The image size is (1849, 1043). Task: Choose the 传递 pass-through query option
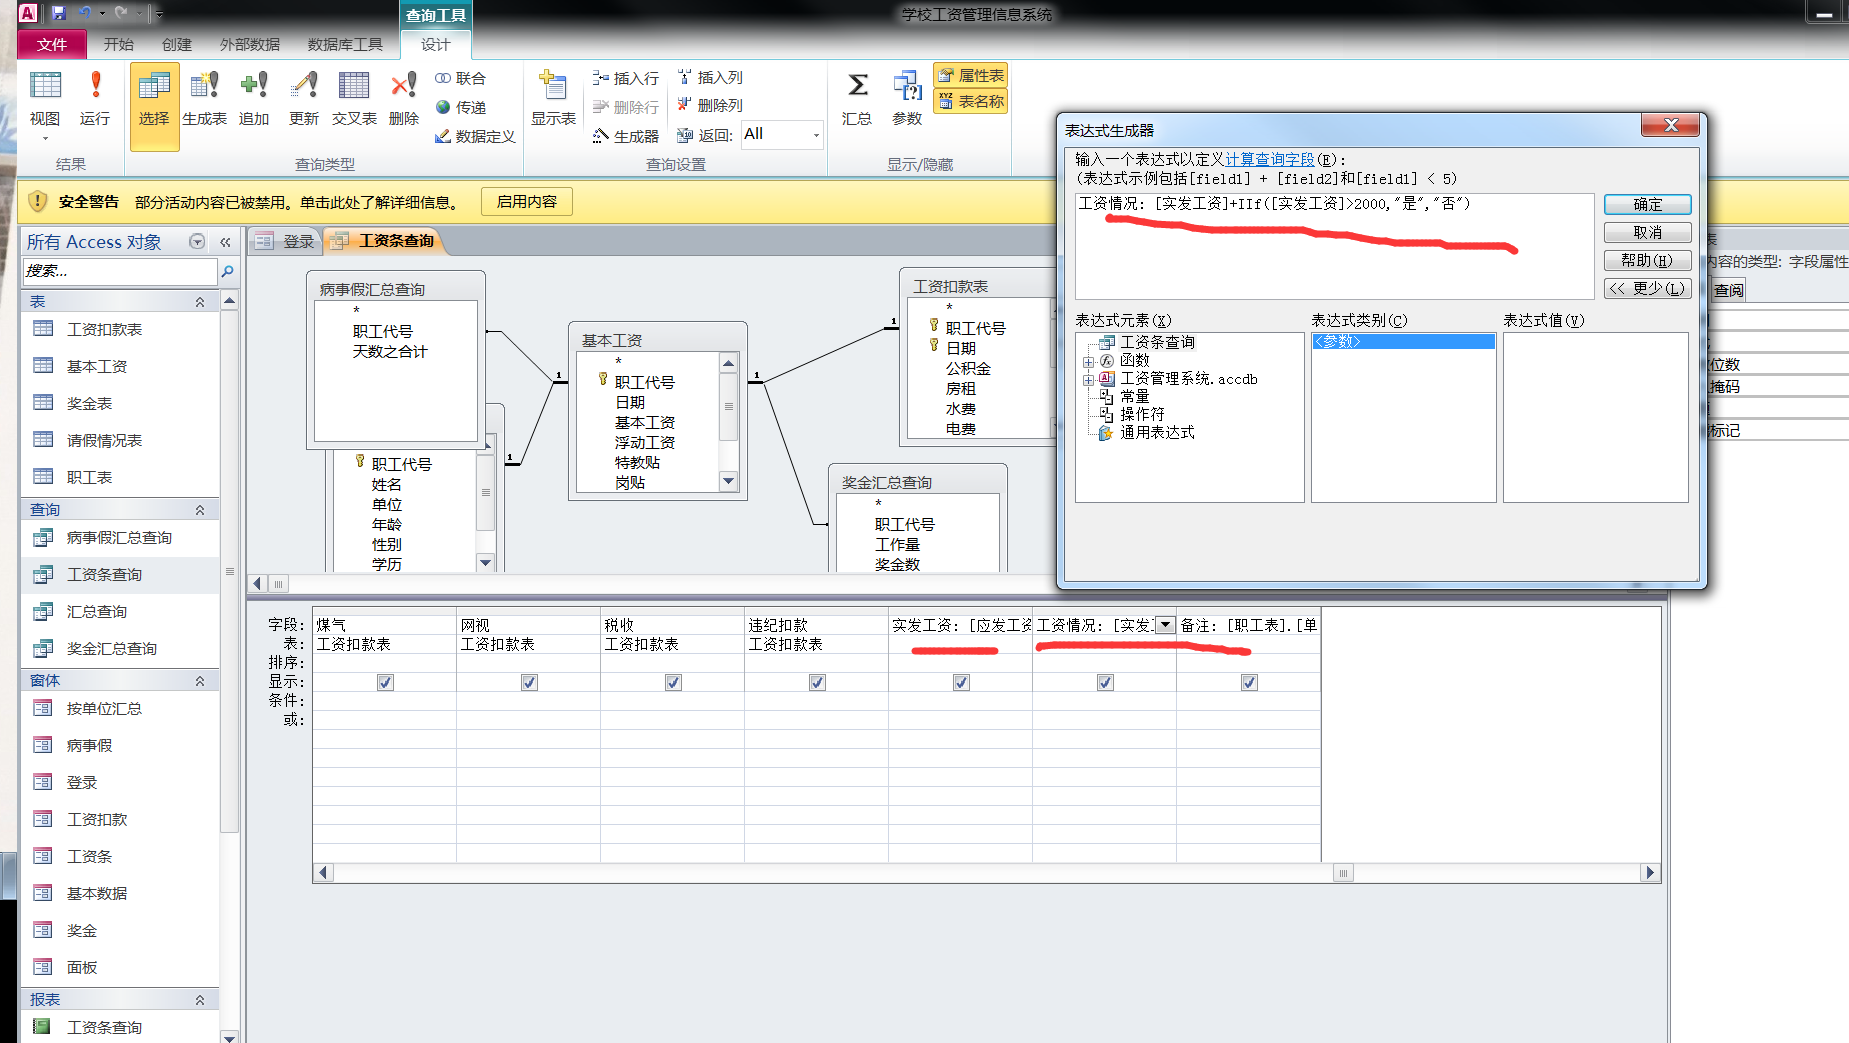(460, 107)
